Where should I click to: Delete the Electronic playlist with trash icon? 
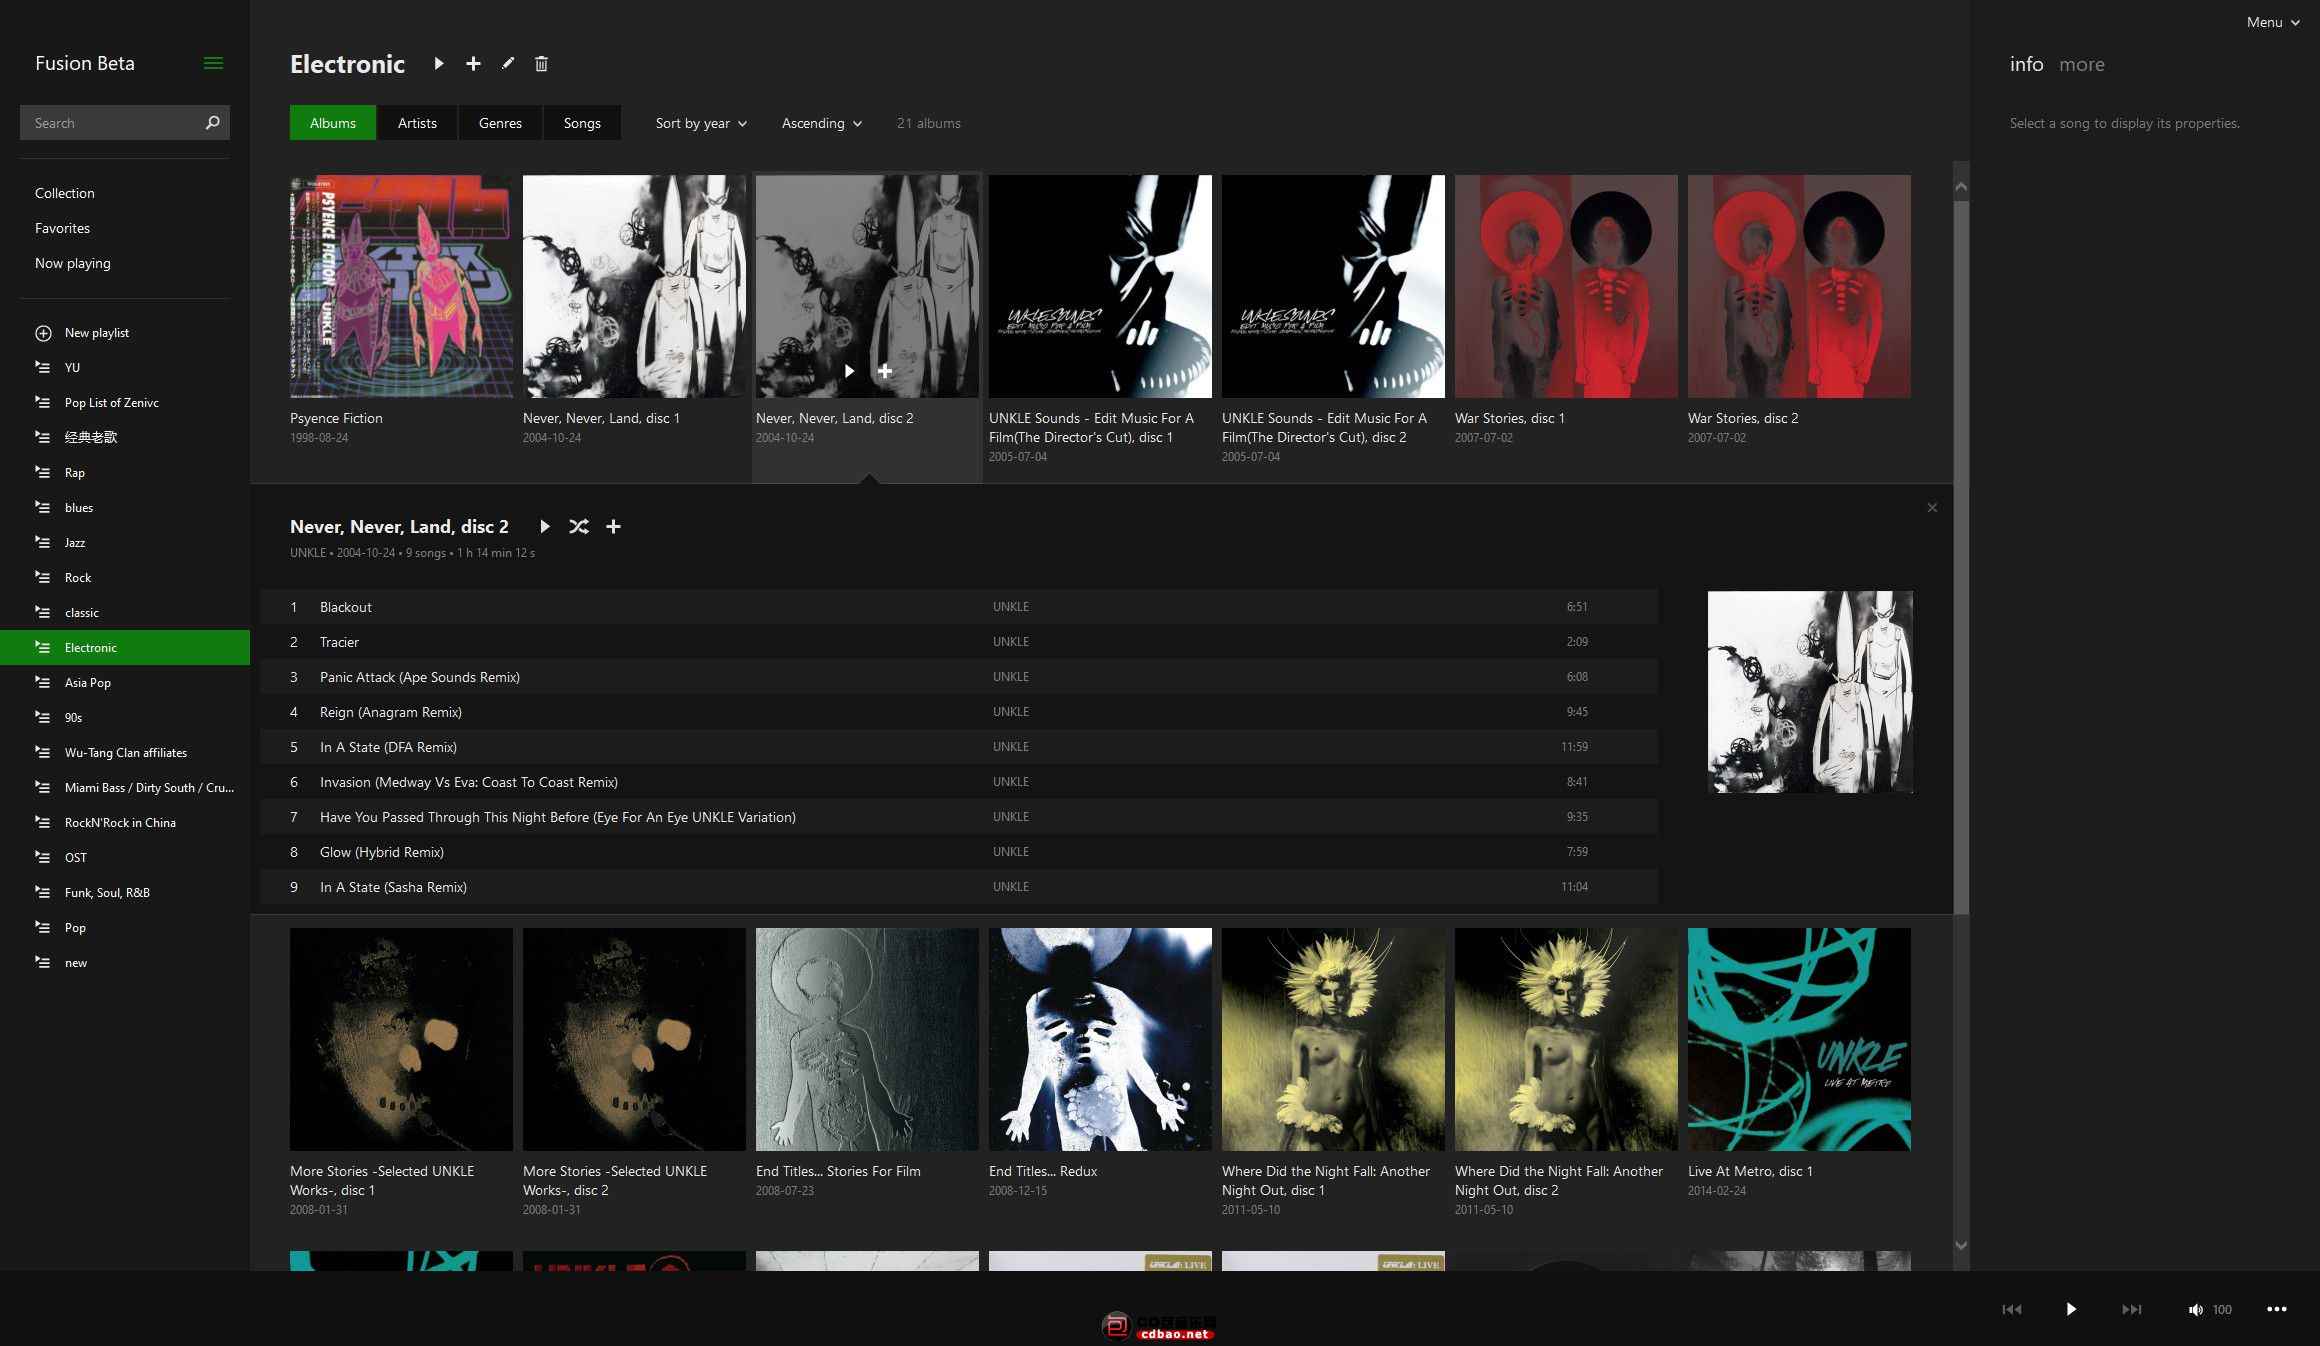click(x=541, y=64)
